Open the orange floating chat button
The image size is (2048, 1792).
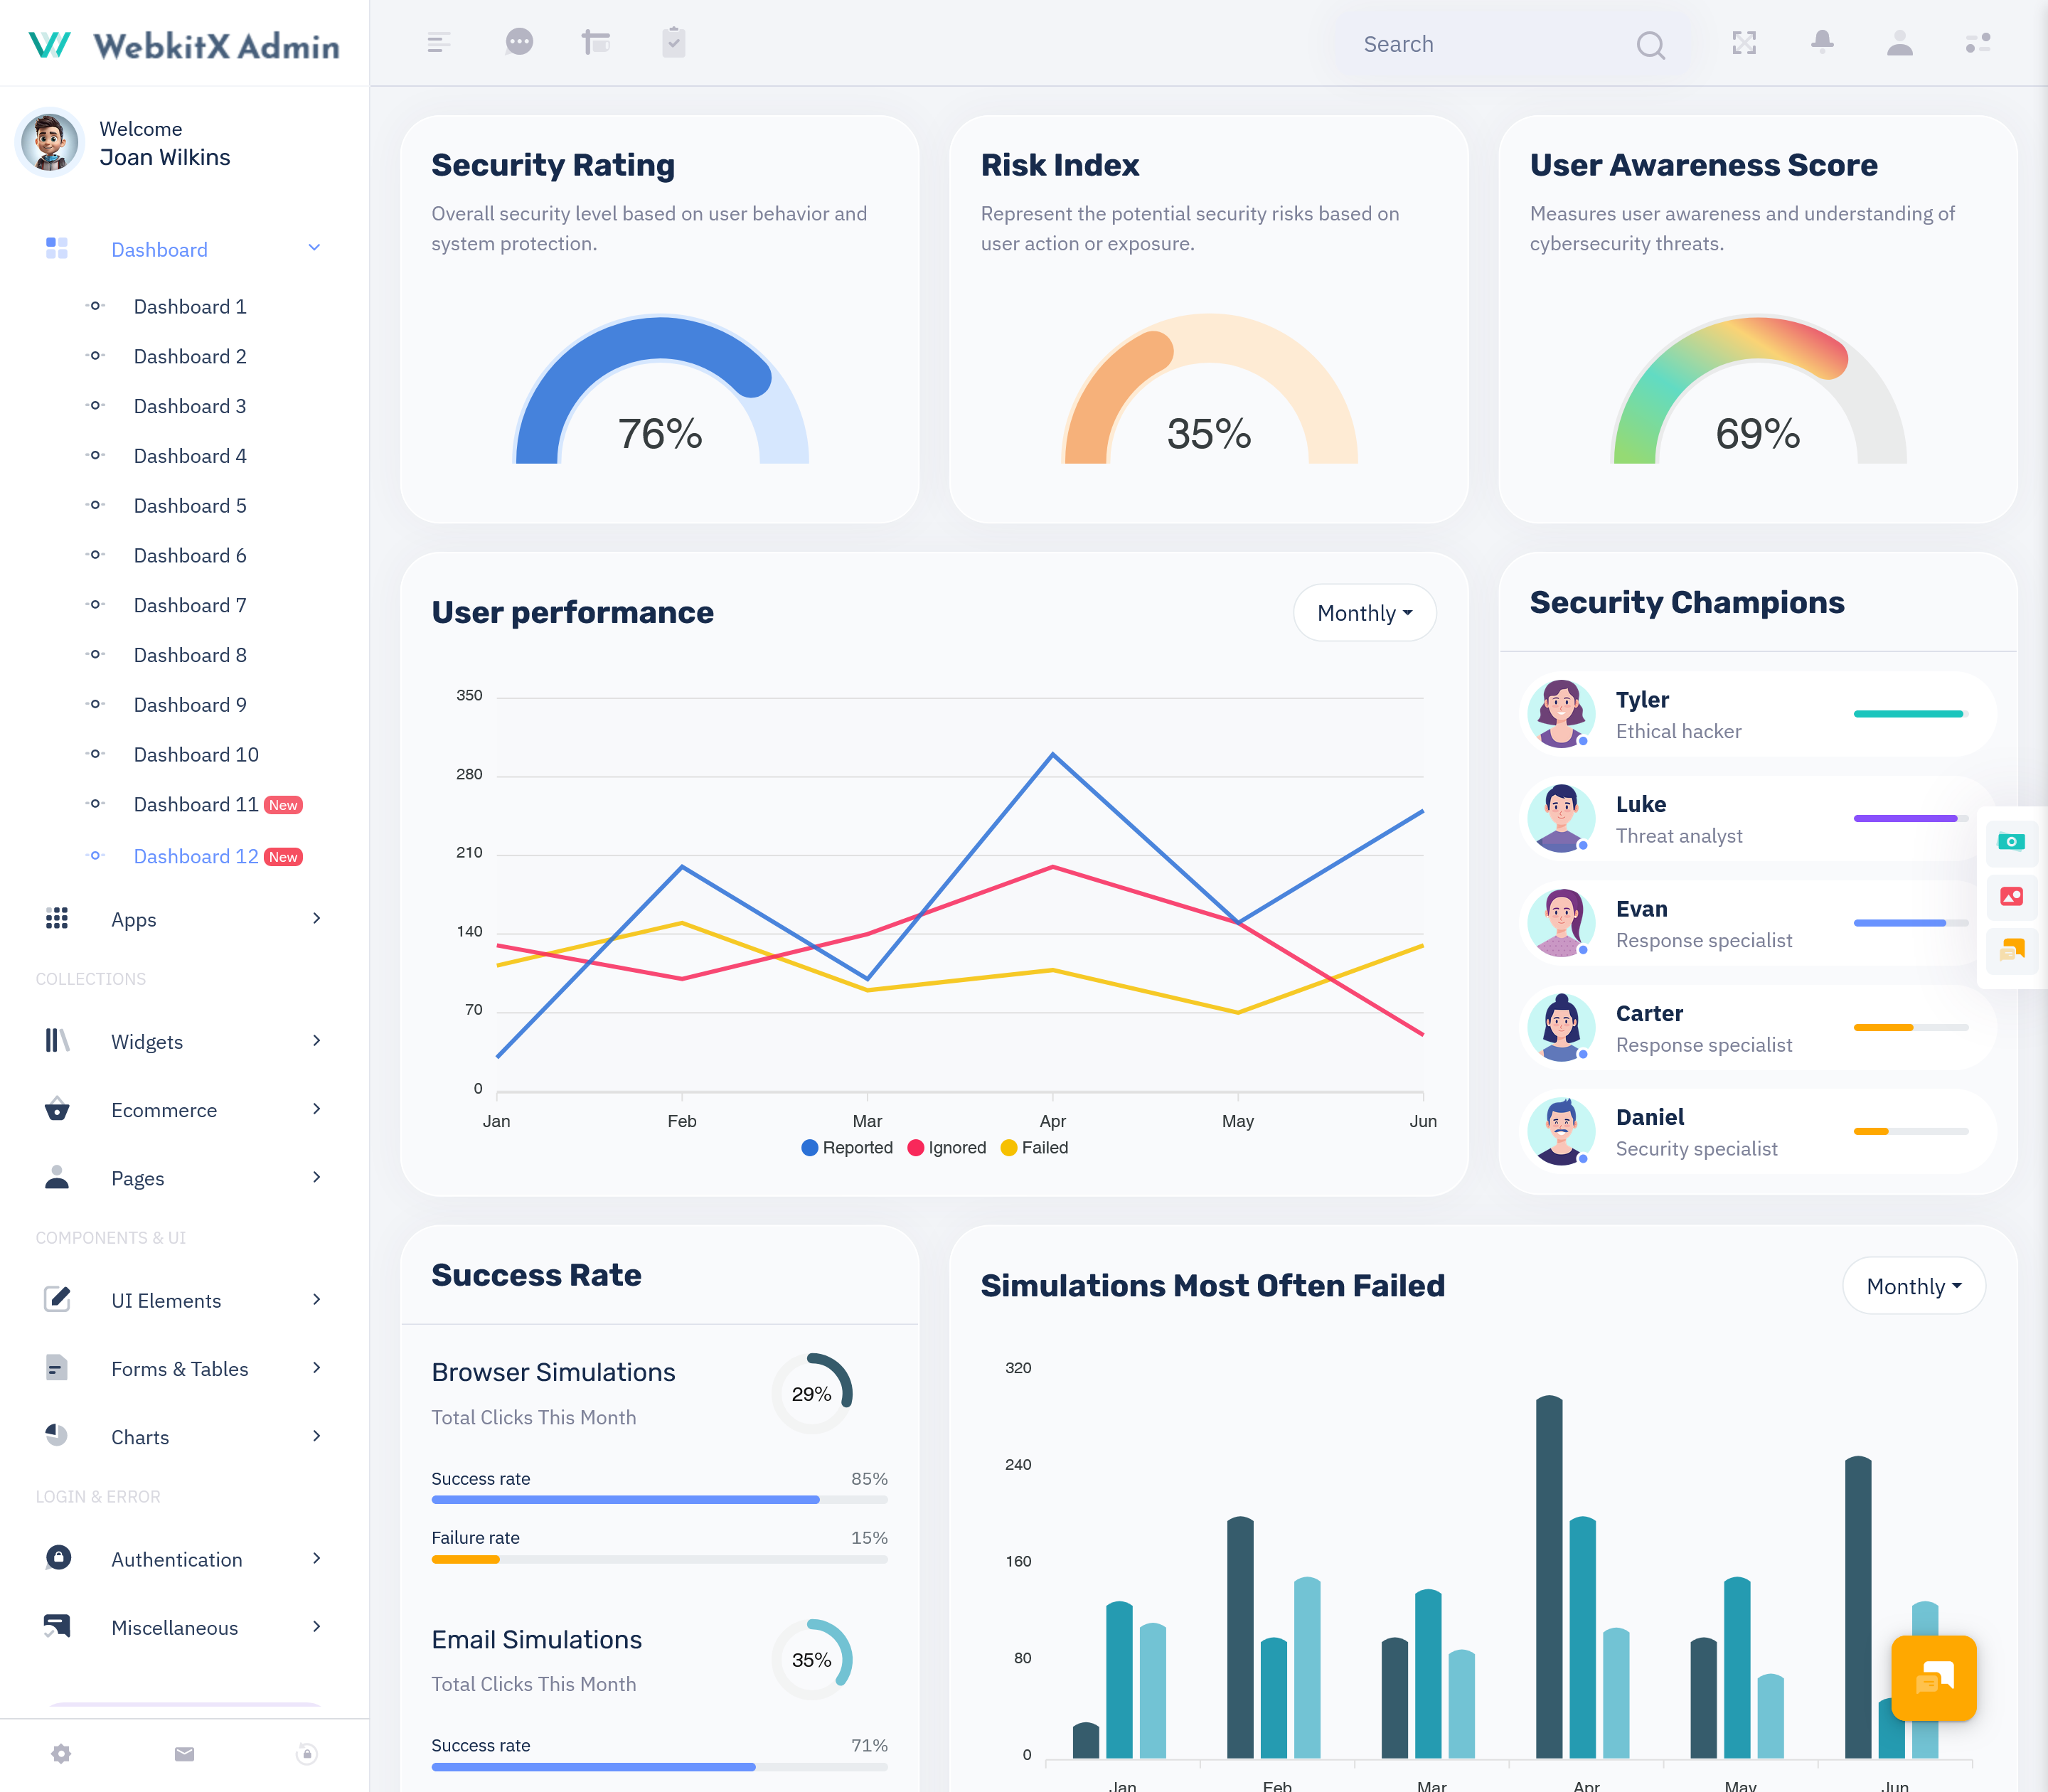click(x=1933, y=1678)
